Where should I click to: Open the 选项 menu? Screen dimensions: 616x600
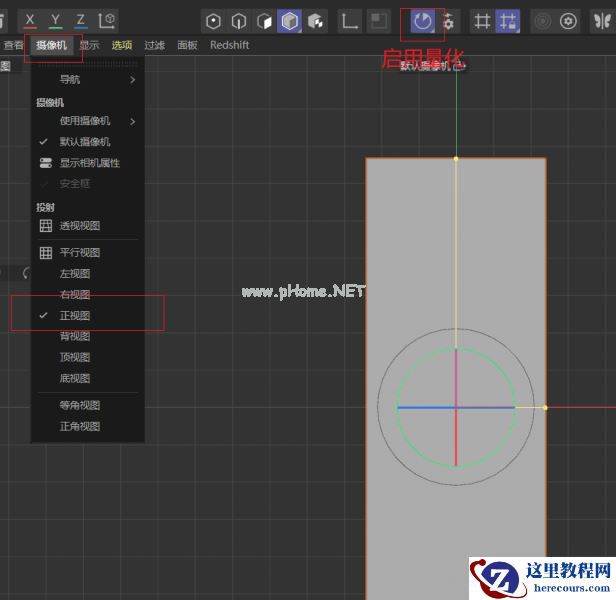pos(122,45)
